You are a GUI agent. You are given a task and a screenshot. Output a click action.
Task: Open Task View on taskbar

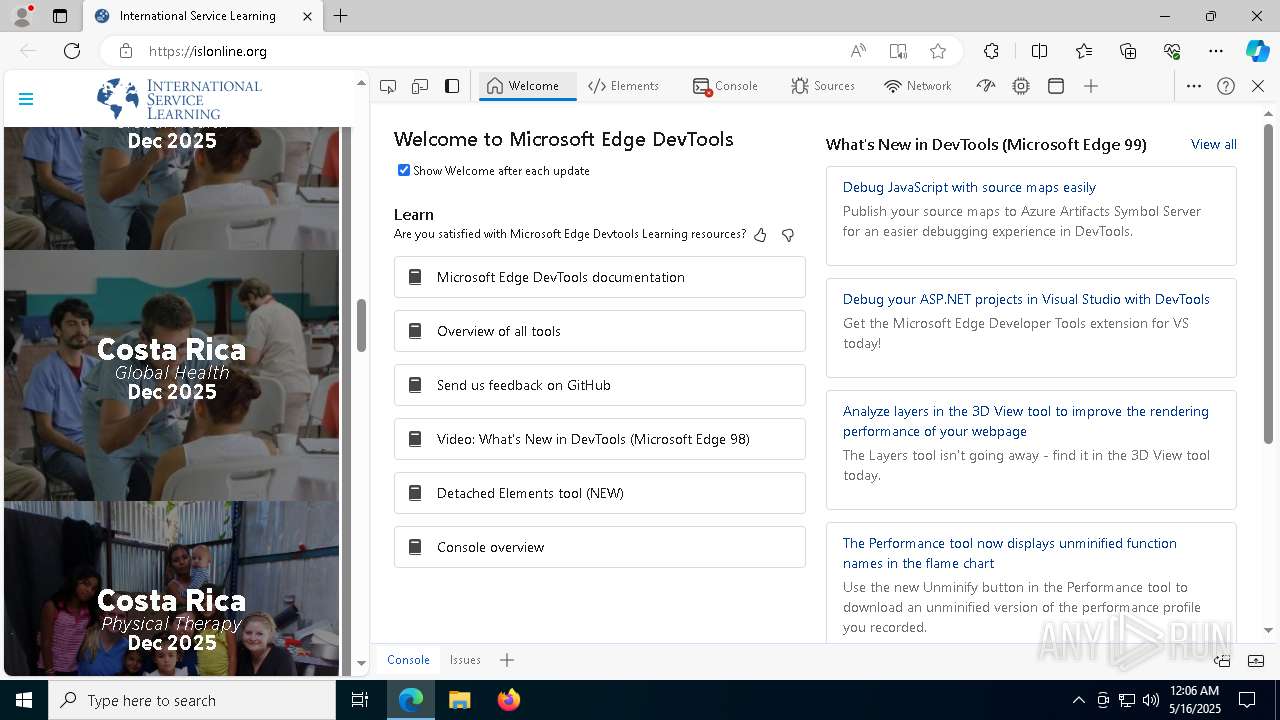pos(360,700)
